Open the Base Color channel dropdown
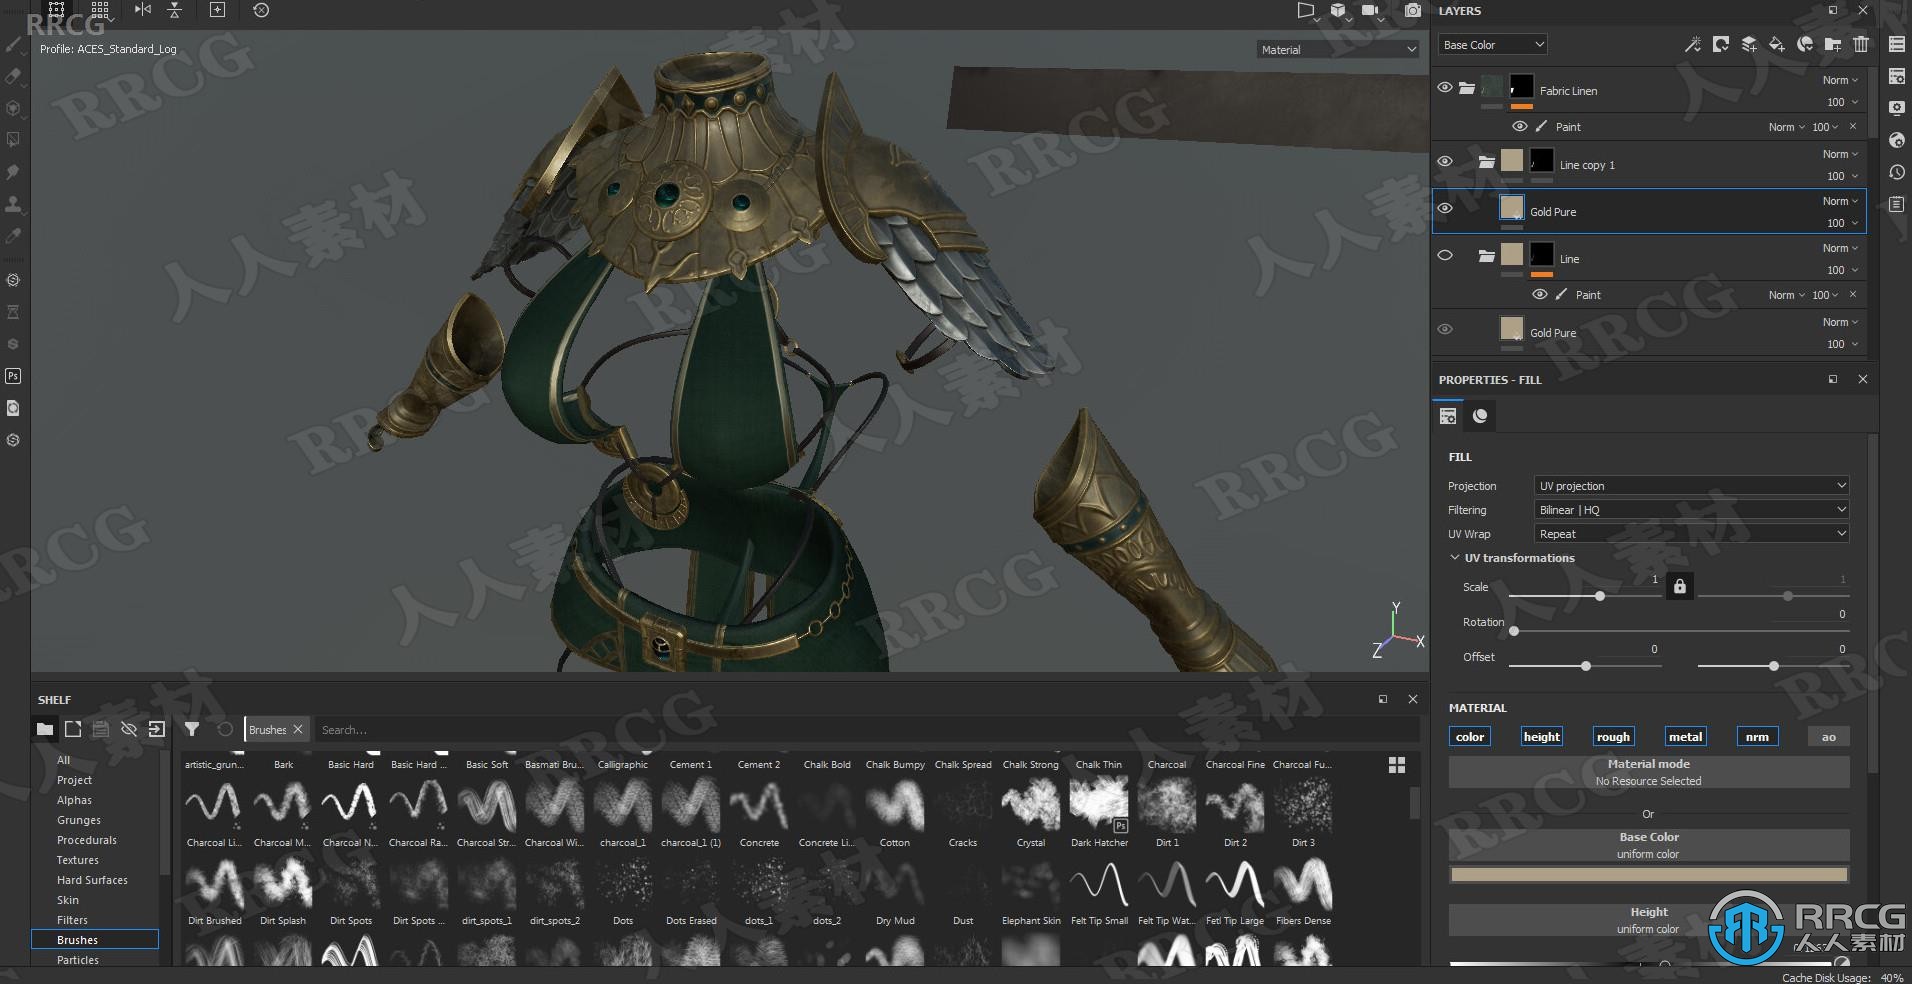Viewport: 1912px width, 984px height. 1493,44
